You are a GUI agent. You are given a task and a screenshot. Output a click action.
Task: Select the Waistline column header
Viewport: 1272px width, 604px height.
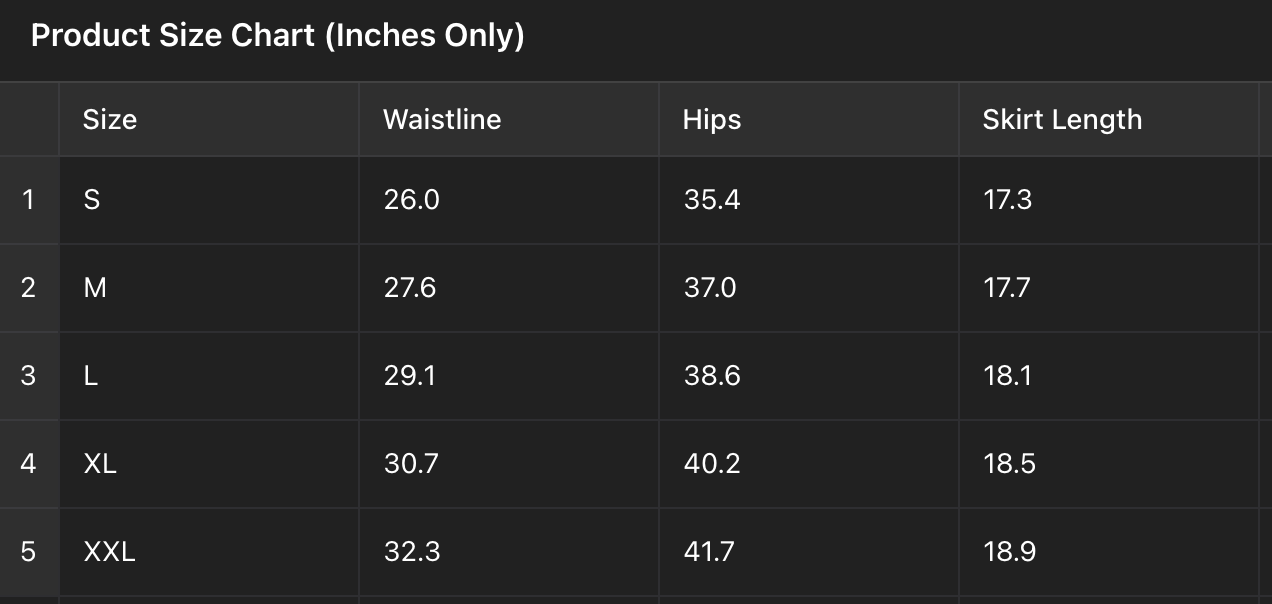point(442,120)
